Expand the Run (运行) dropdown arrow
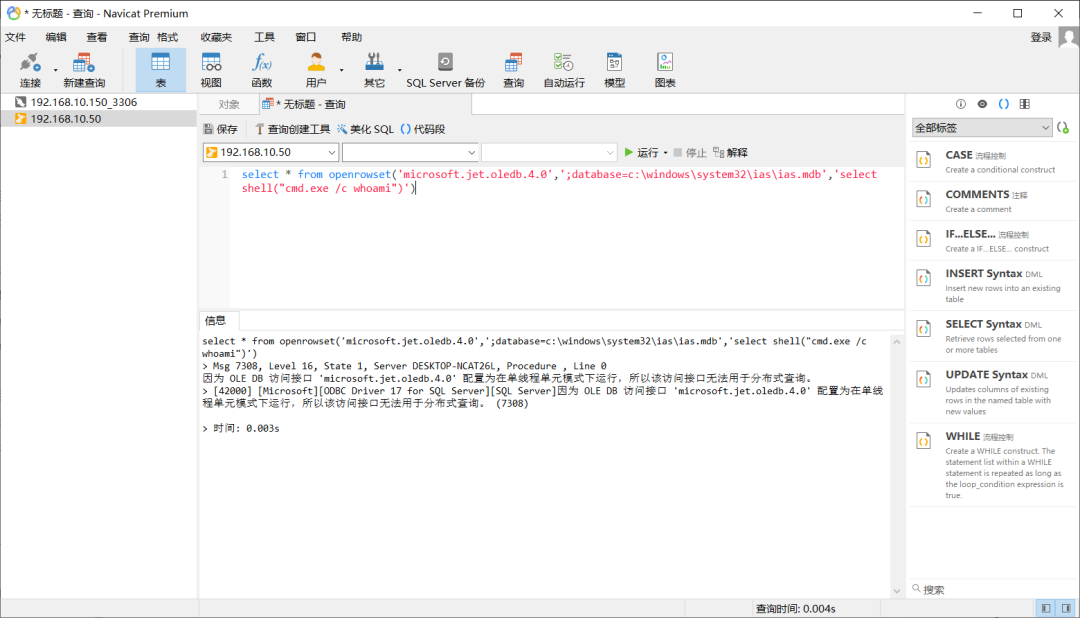The image size is (1080, 618). [x=665, y=153]
